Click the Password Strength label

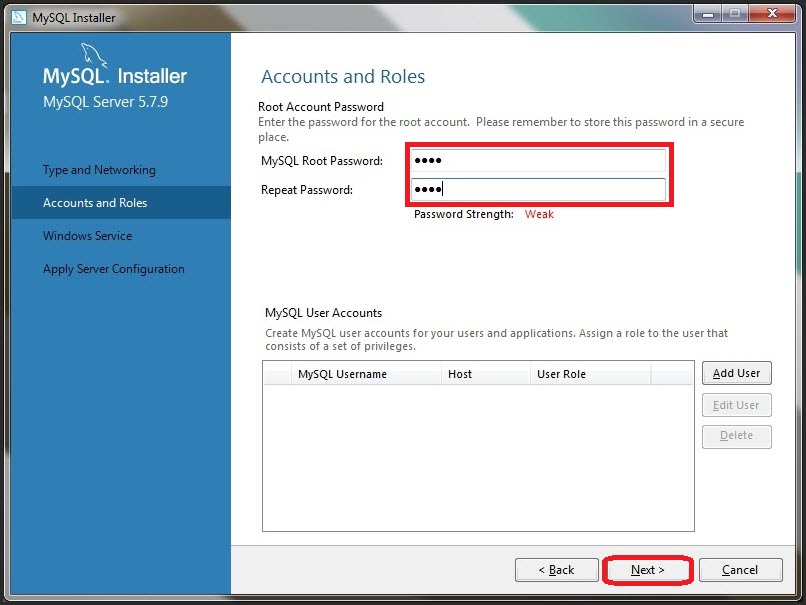464,214
